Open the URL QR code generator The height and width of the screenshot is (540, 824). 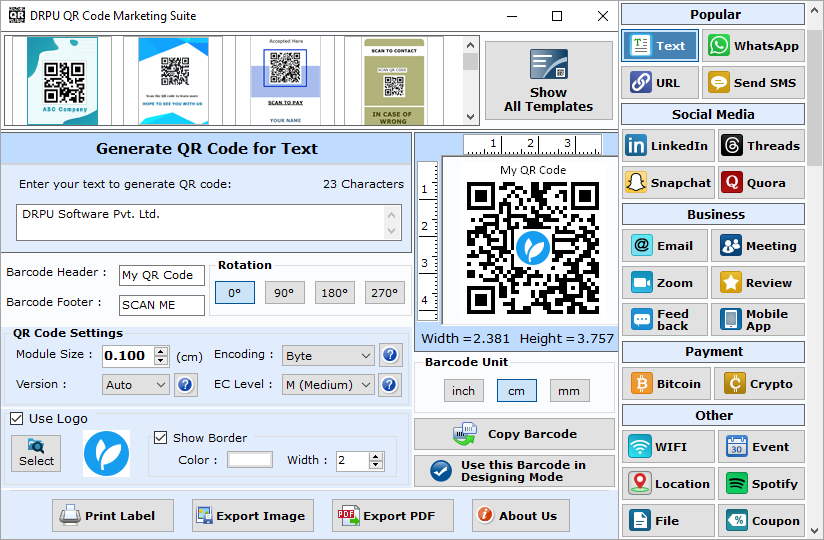pos(660,82)
